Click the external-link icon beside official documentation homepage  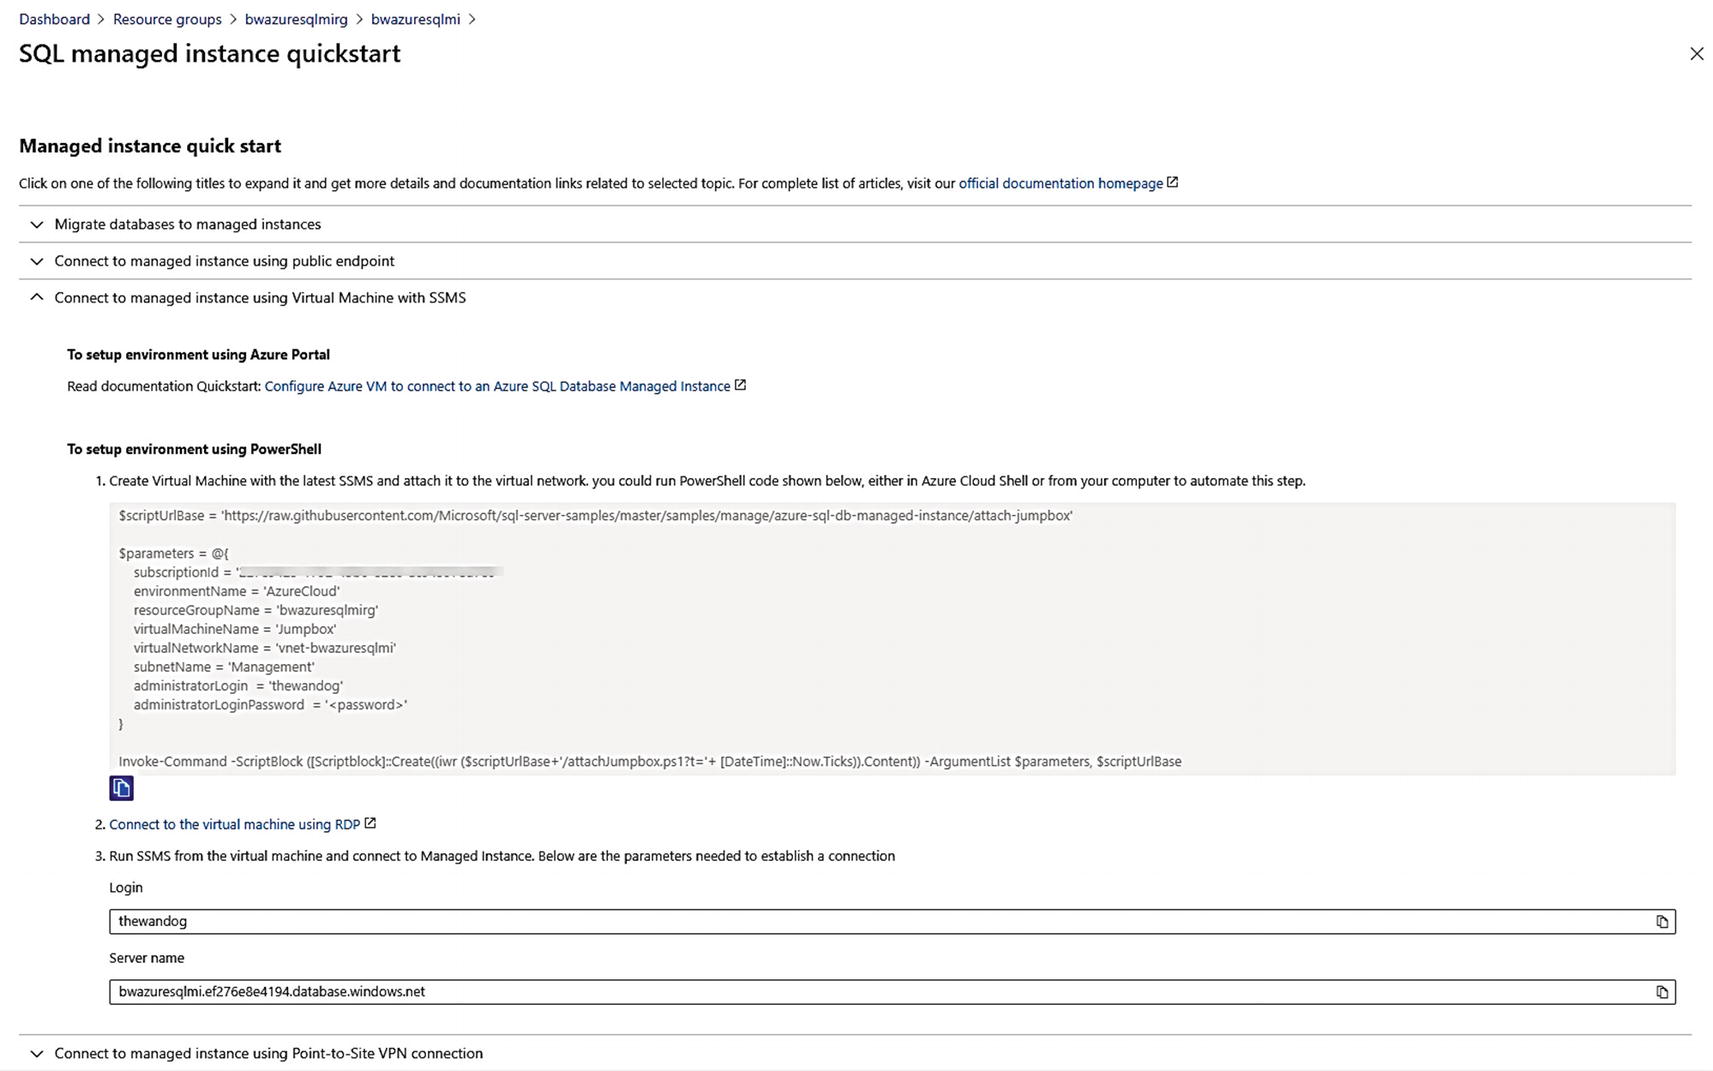point(1173,182)
